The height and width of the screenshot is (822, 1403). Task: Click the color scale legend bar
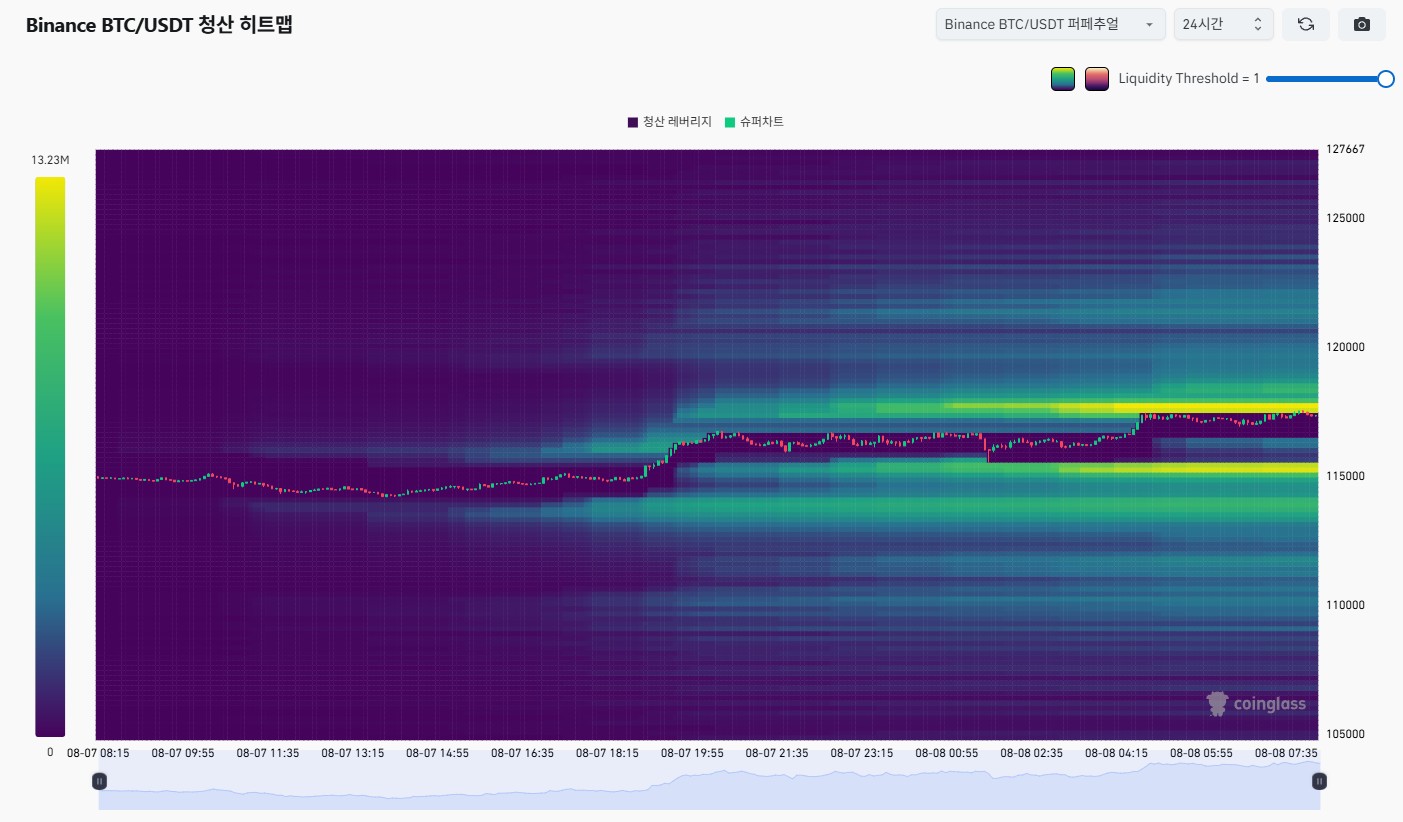point(50,457)
